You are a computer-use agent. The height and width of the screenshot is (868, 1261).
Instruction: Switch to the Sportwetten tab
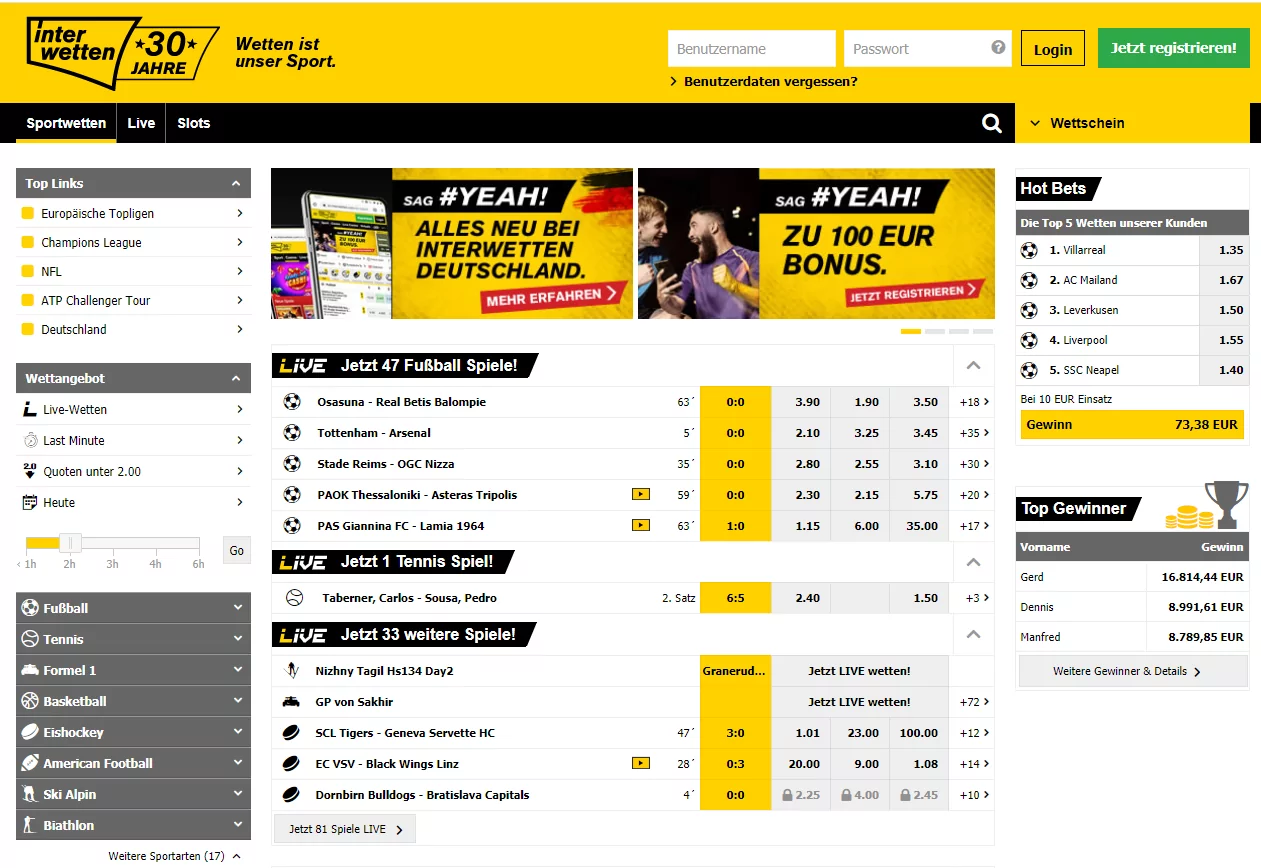point(66,123)
